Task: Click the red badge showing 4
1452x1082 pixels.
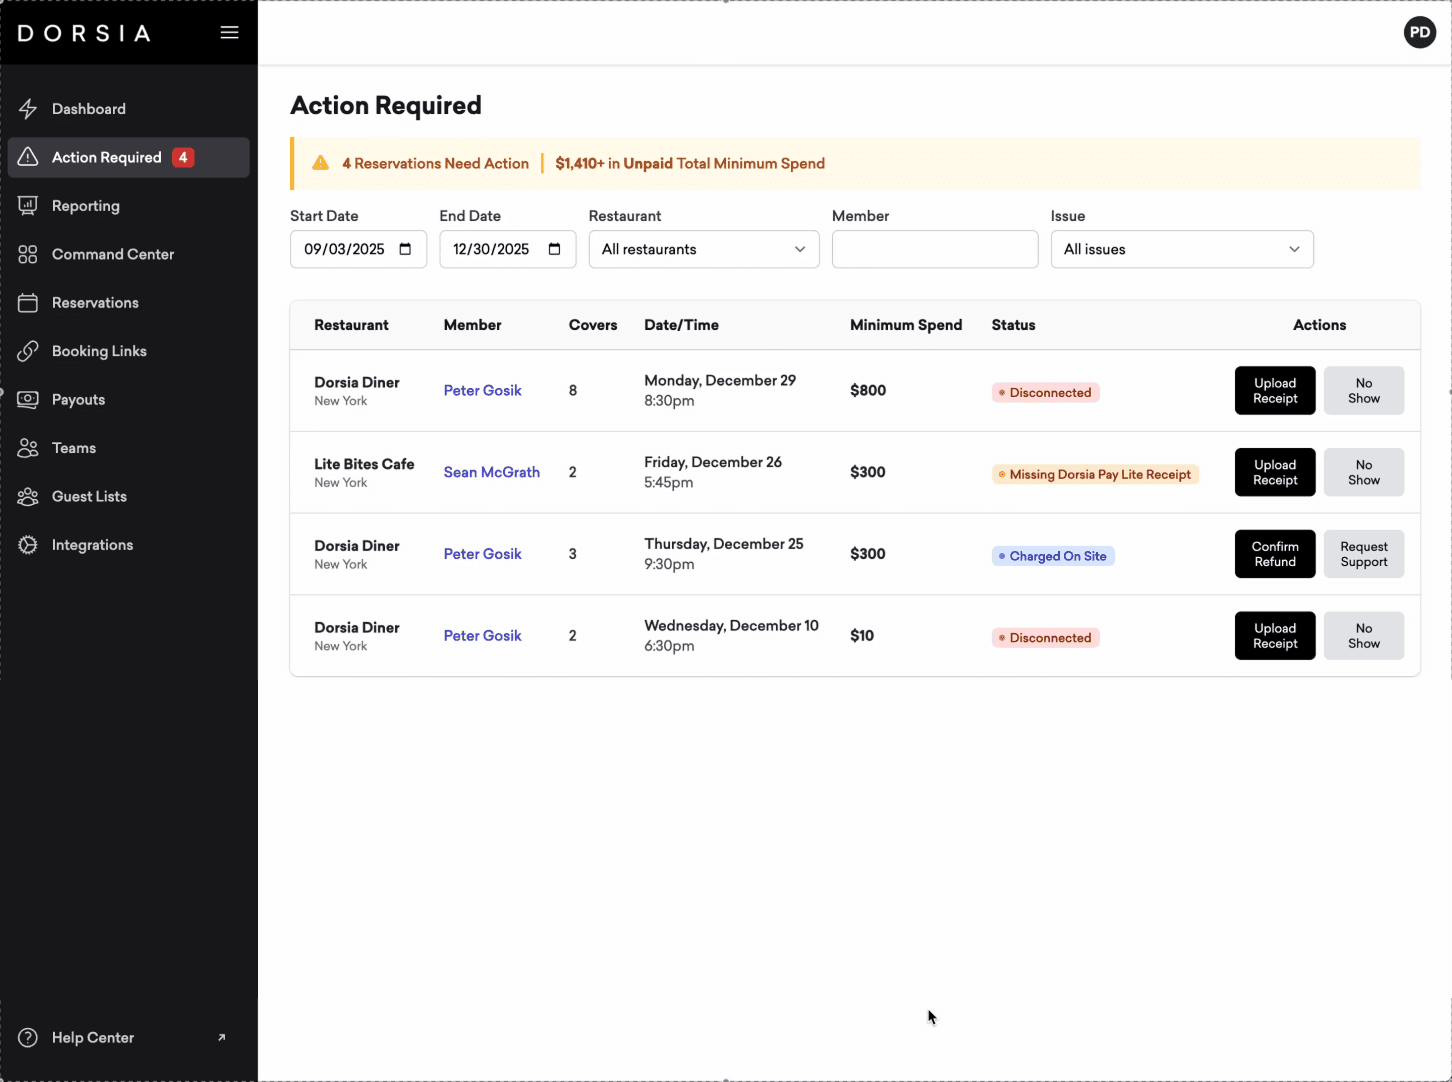Action: 183,157
